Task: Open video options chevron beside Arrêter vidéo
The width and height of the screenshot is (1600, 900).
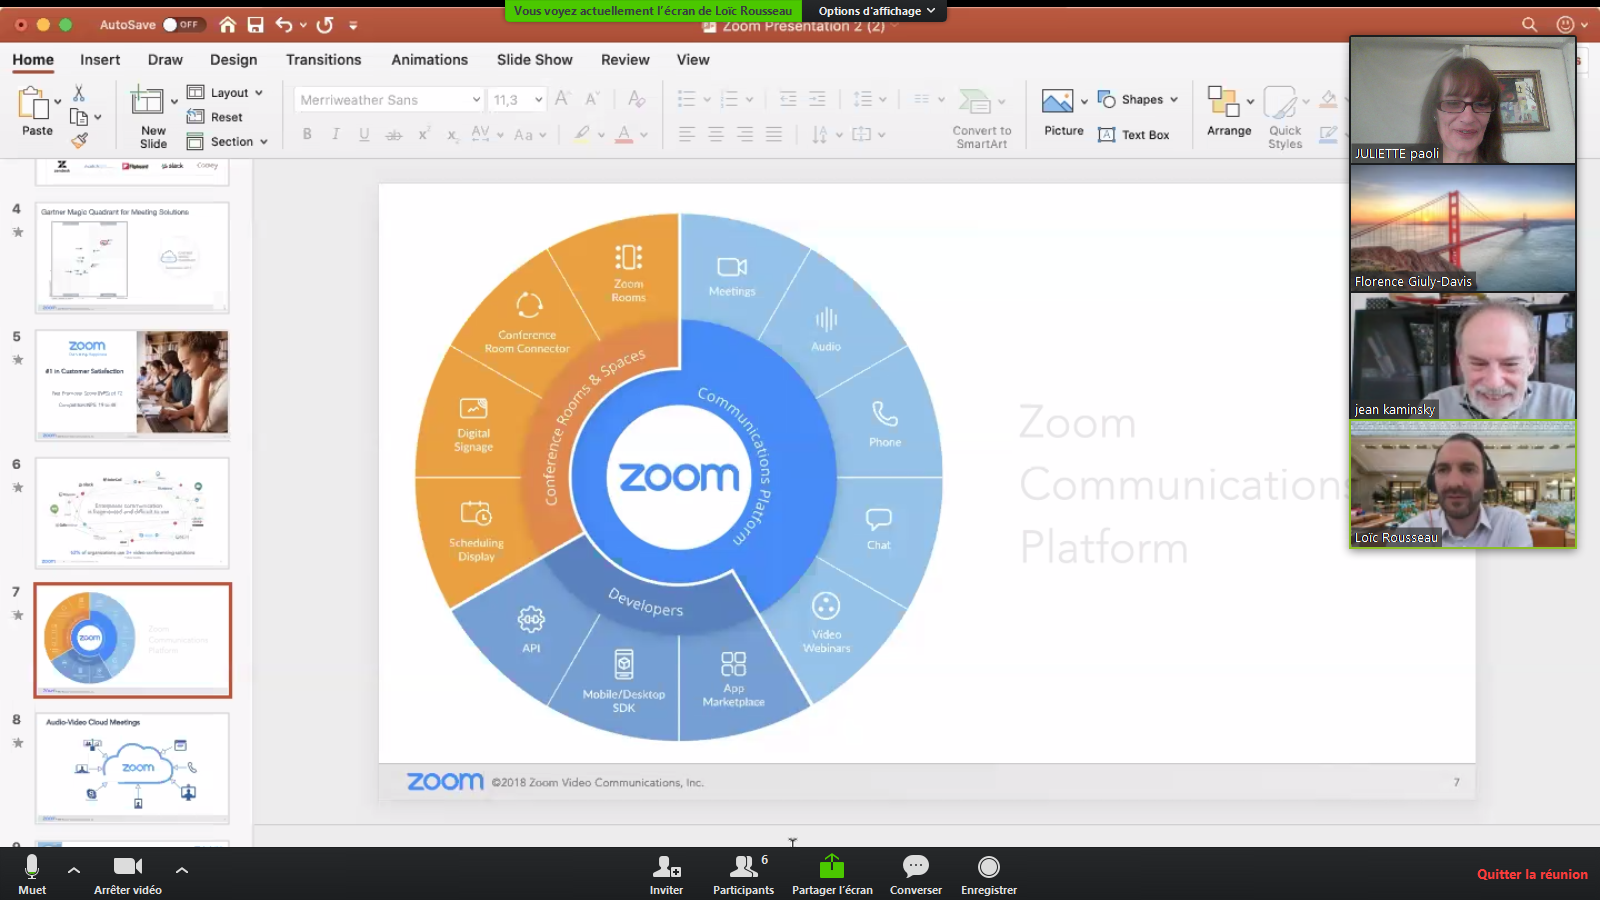Action: [182, 870]
